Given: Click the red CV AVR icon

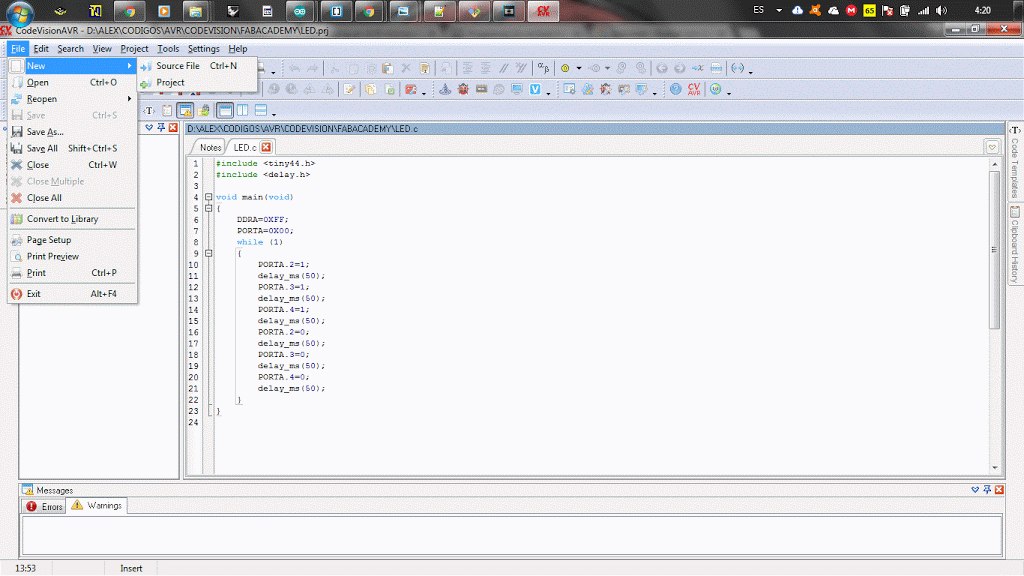Looking at the screenshot, I should point(694,89).
